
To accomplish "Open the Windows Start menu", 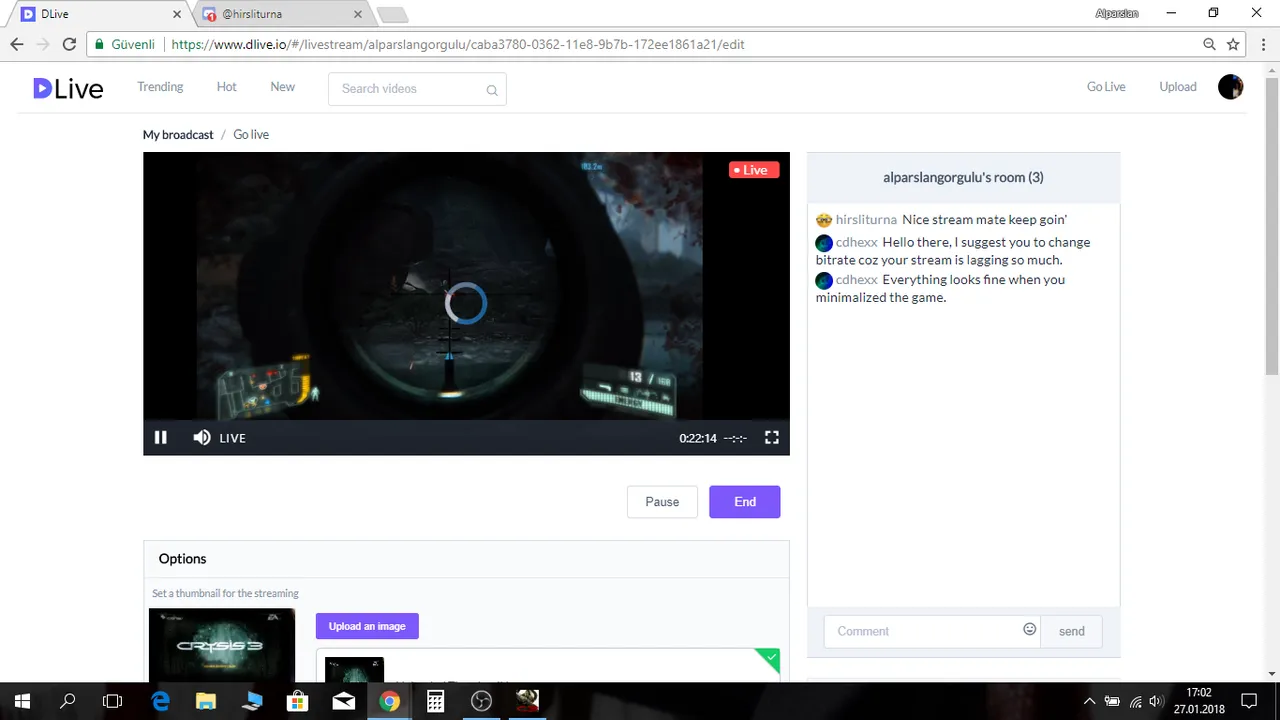I will [x=22, y=701].
